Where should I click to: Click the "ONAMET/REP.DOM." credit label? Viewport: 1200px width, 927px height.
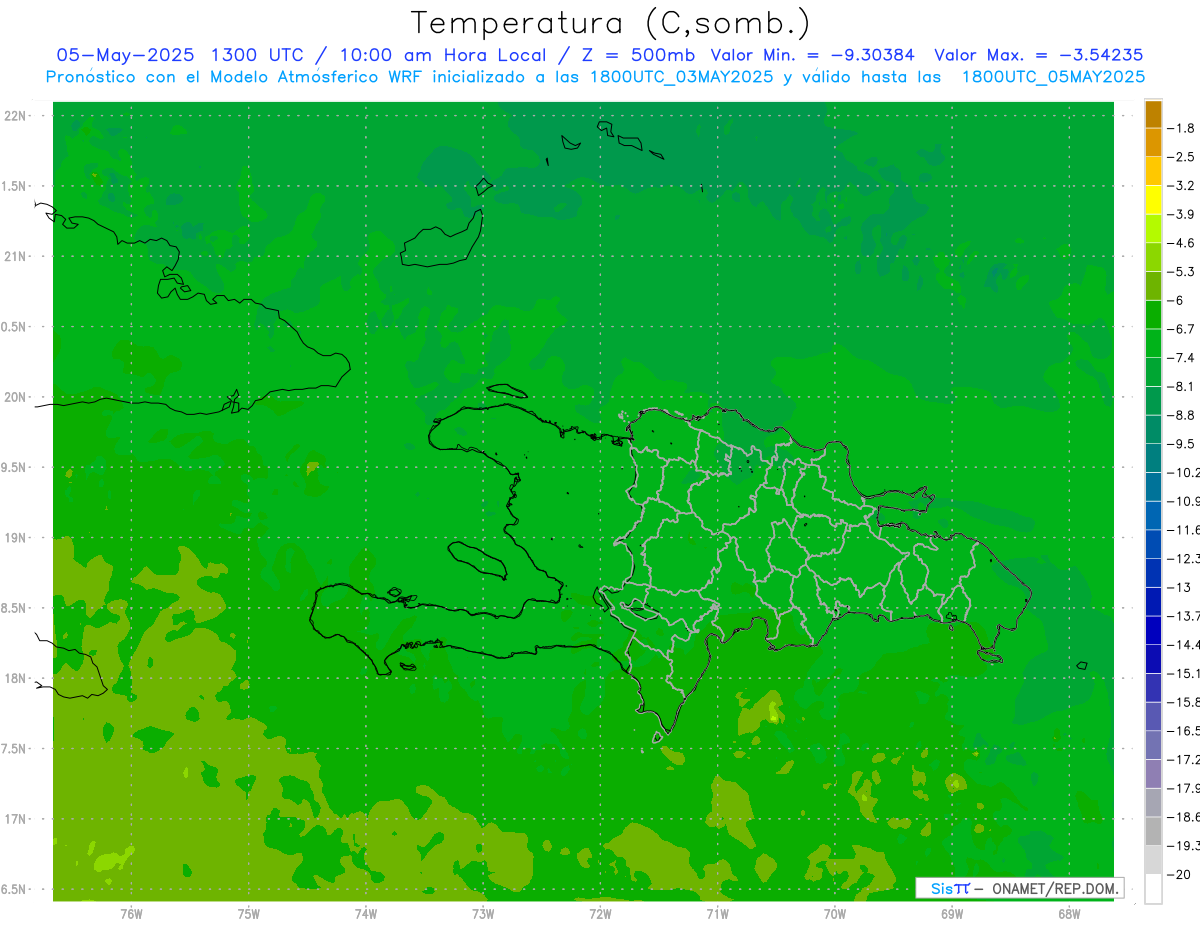click(x=1054, y=888)
